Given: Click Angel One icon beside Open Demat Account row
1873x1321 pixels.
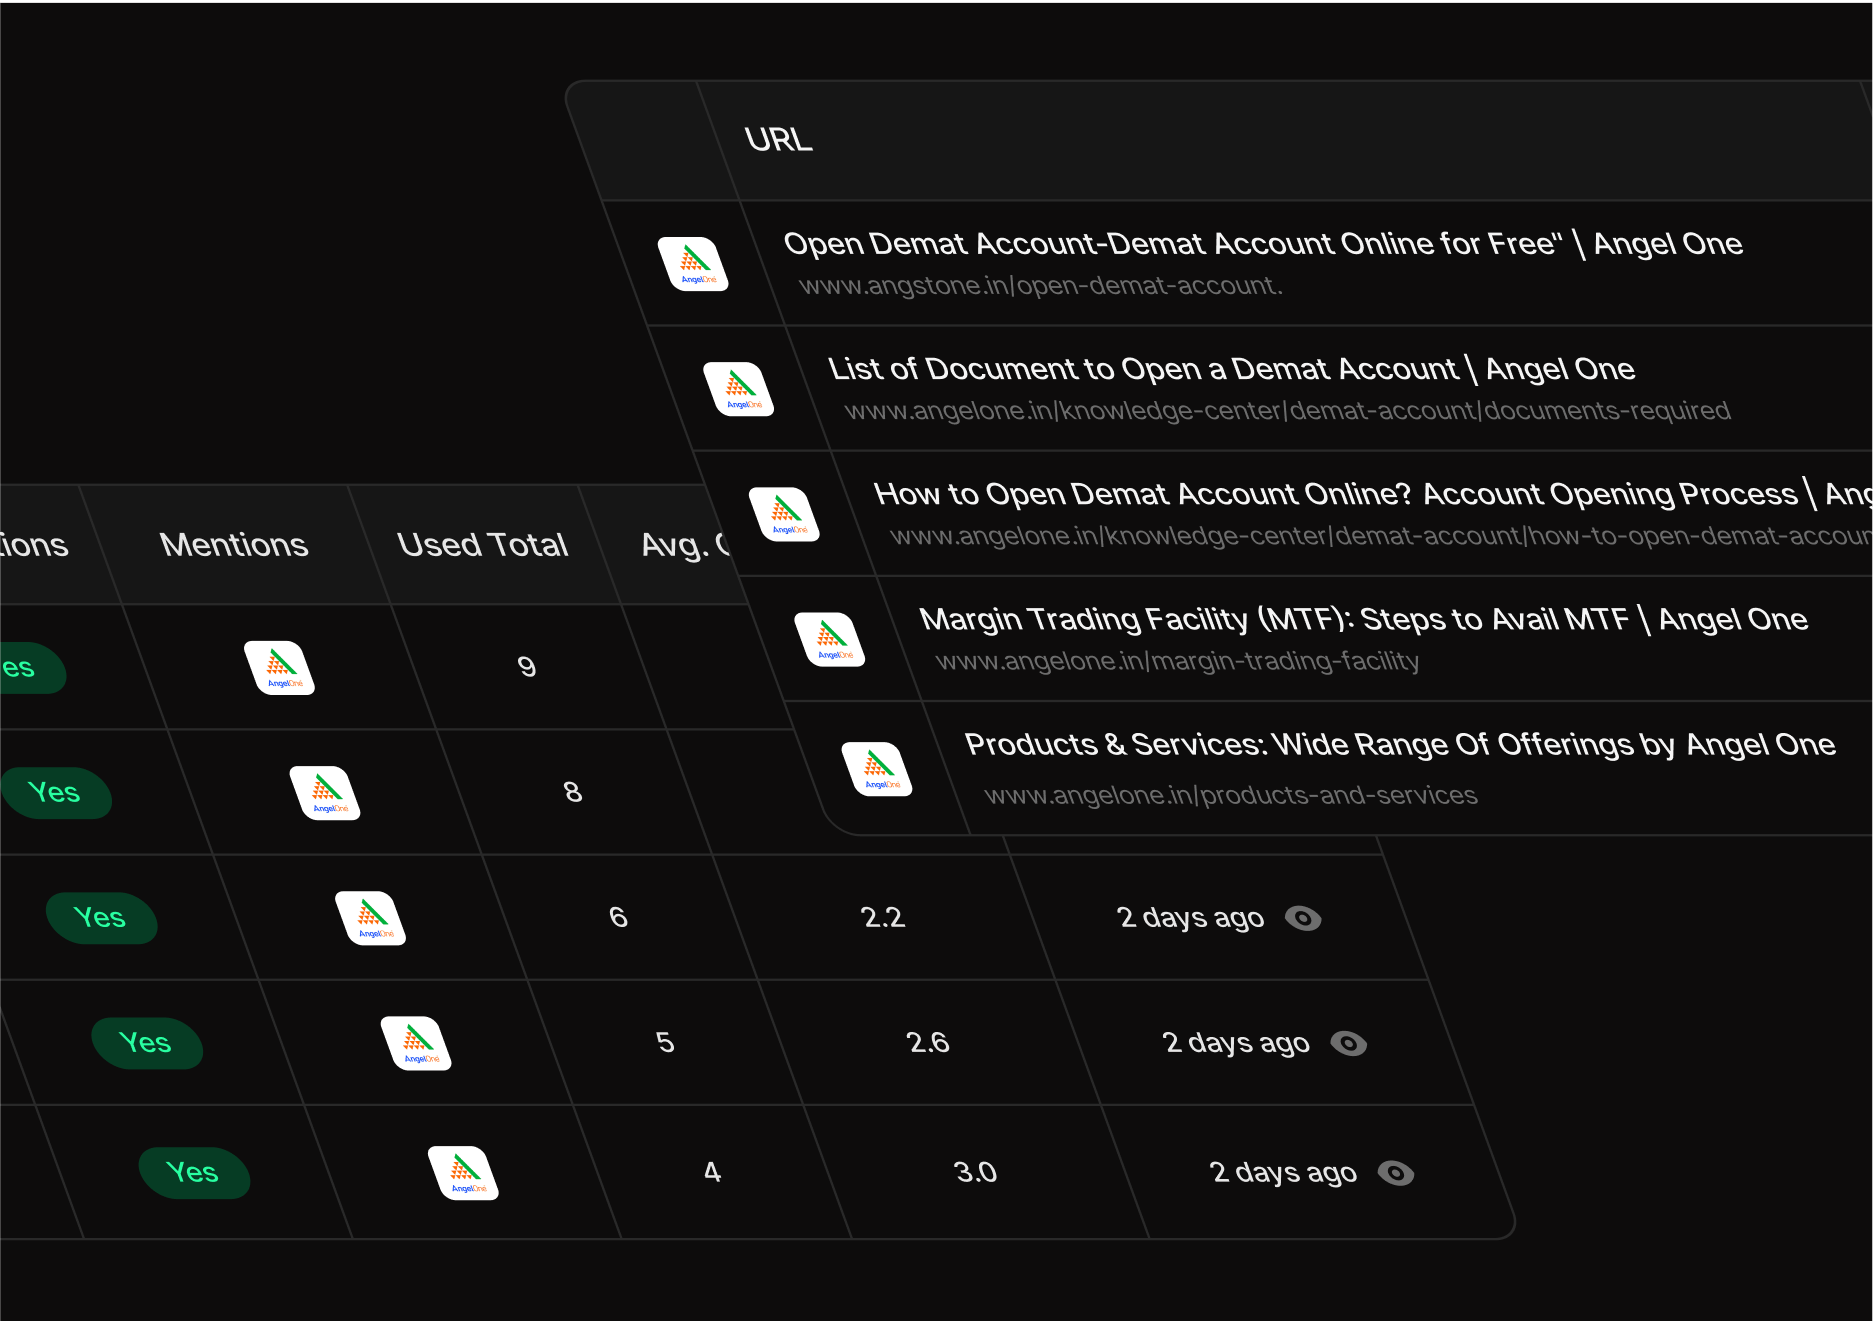Looking at the screenshot, I should click(693, 264).
